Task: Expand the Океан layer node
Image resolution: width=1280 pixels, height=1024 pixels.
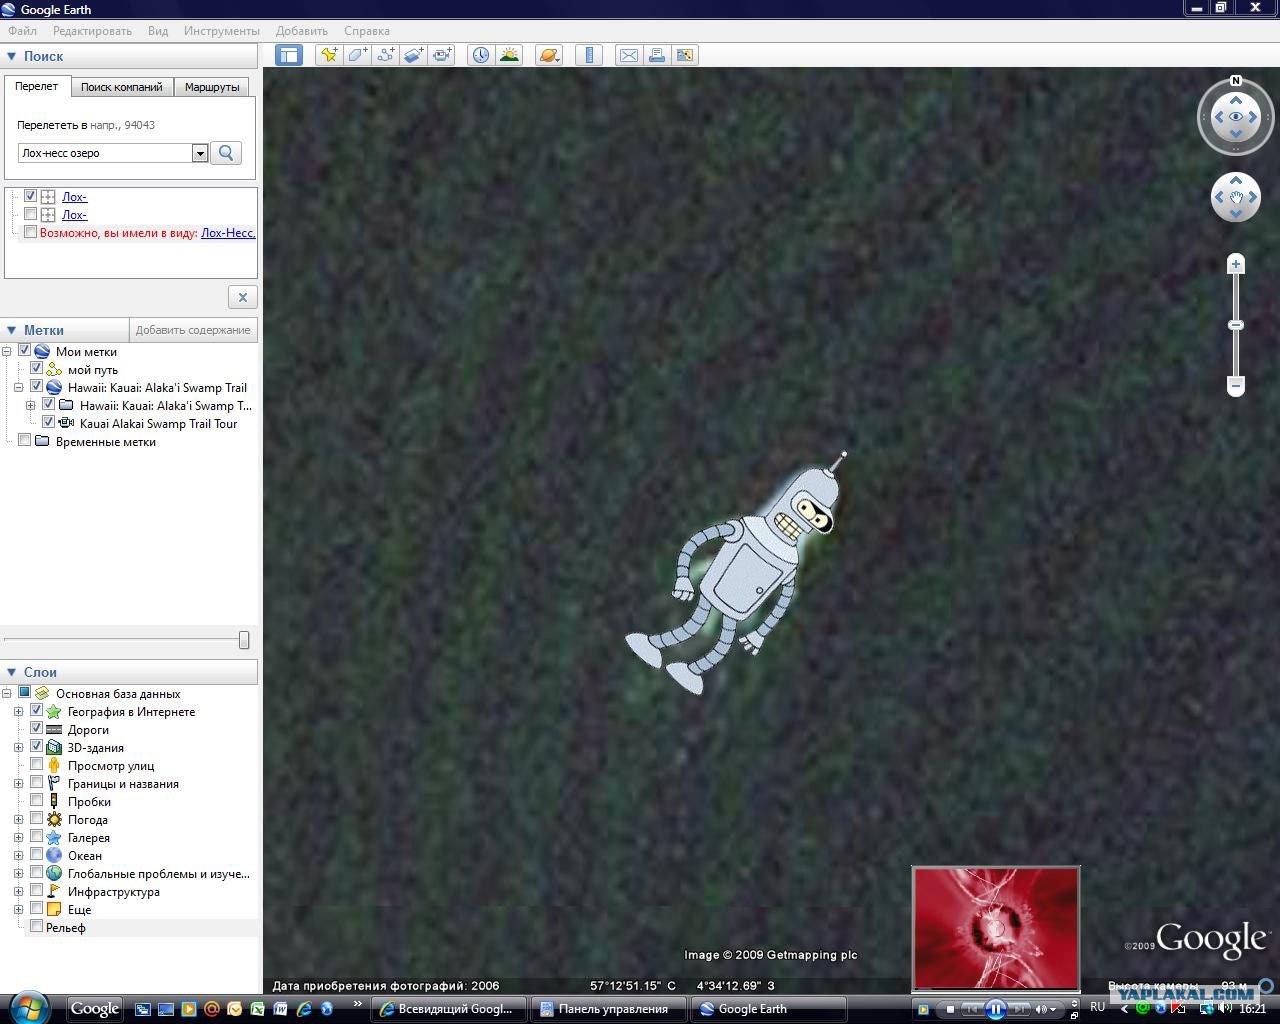Action: (18, 855)
